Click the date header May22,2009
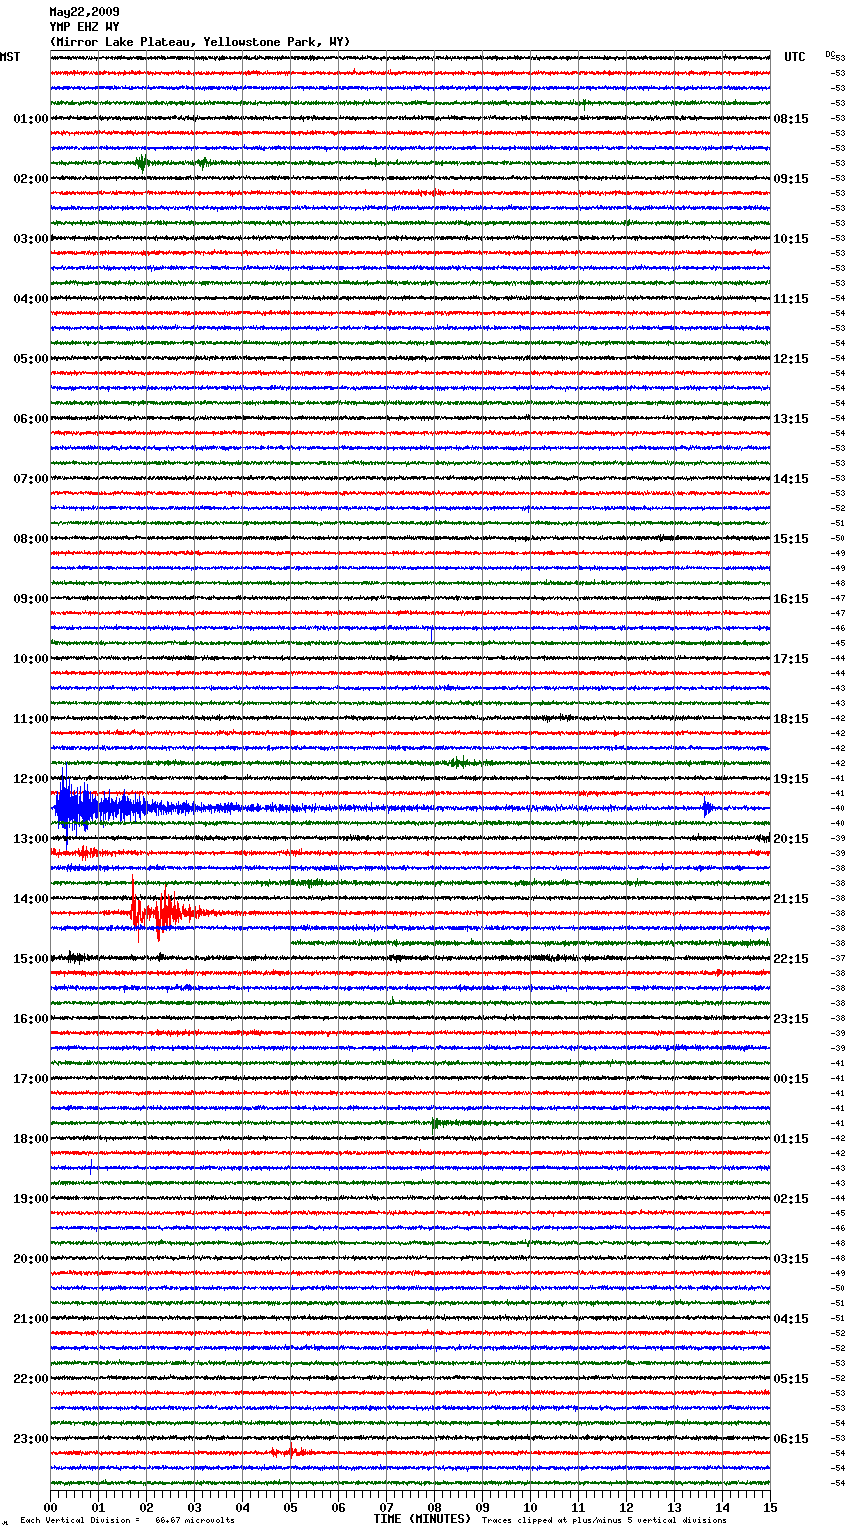The width and height of the screenshot is (850, 1534). pos(84,12)
